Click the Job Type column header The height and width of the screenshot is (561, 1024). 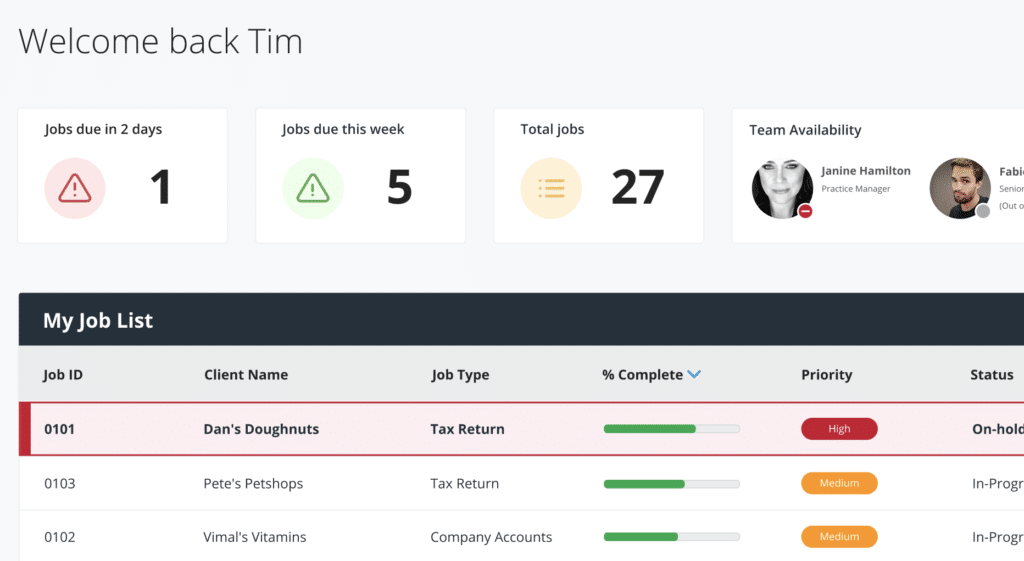point(460,375)
